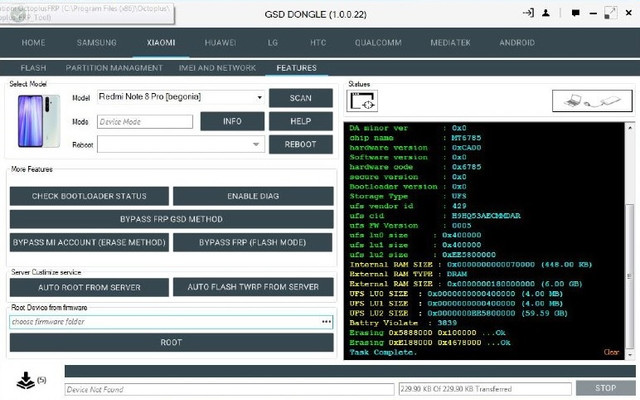Click the HELP button
Viewport: 640px width, 400px height.
pyautogui.click(x=300, y=121)
